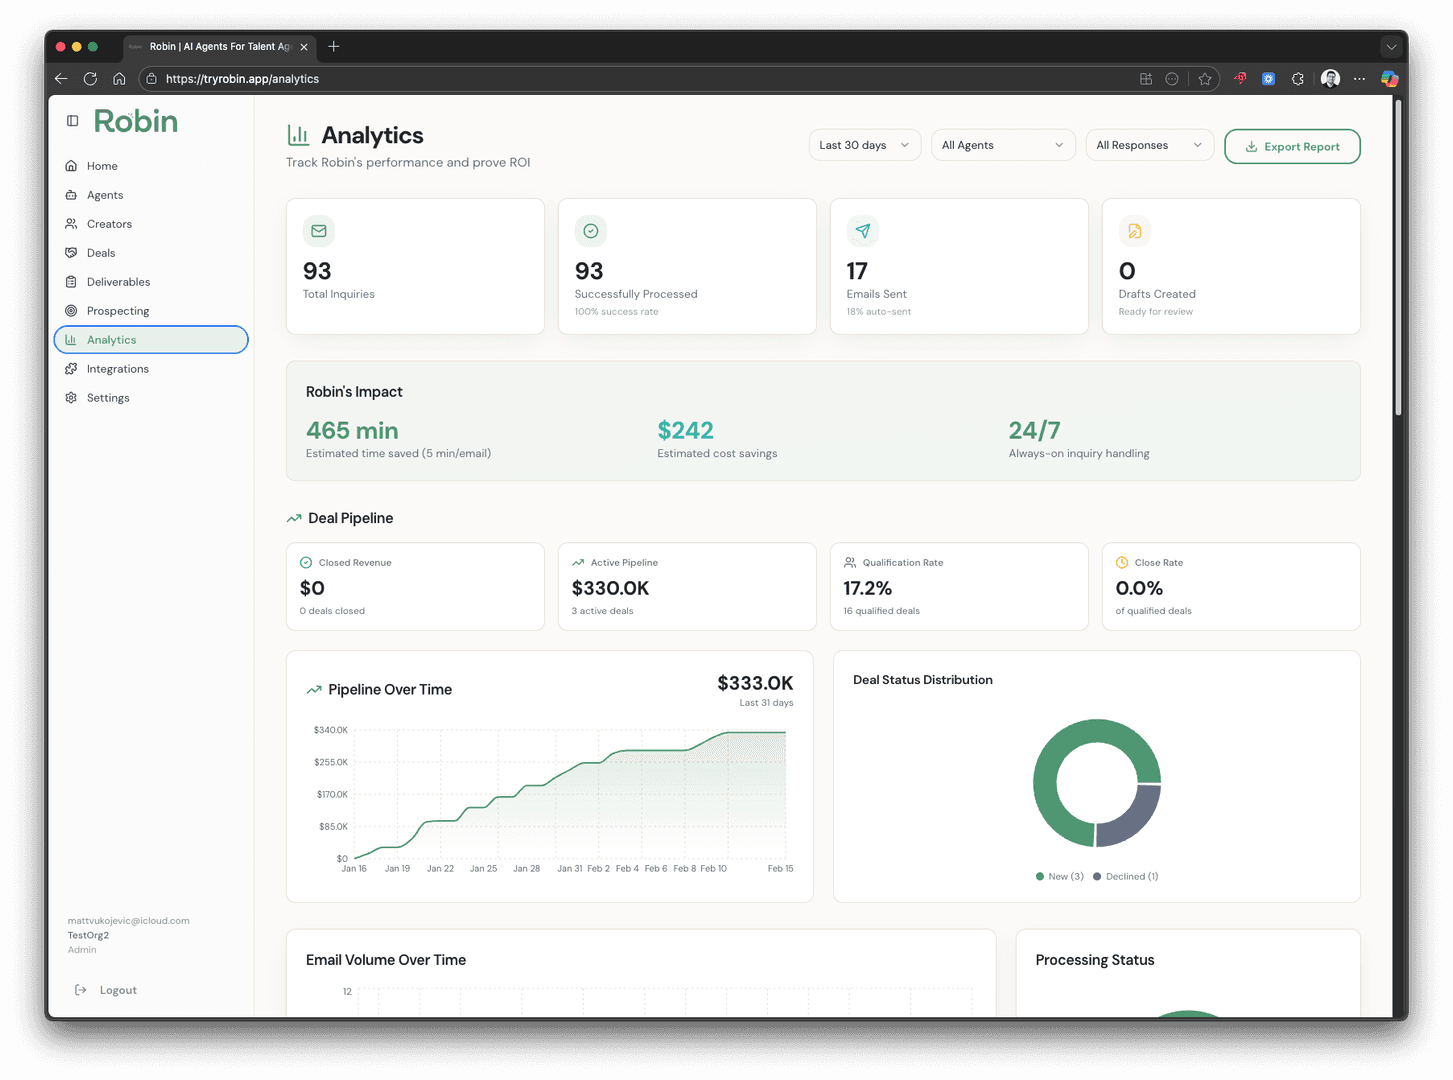Expand the All Agents filter
This screenshot has height=1080, width=1453.
[1002, 145]
